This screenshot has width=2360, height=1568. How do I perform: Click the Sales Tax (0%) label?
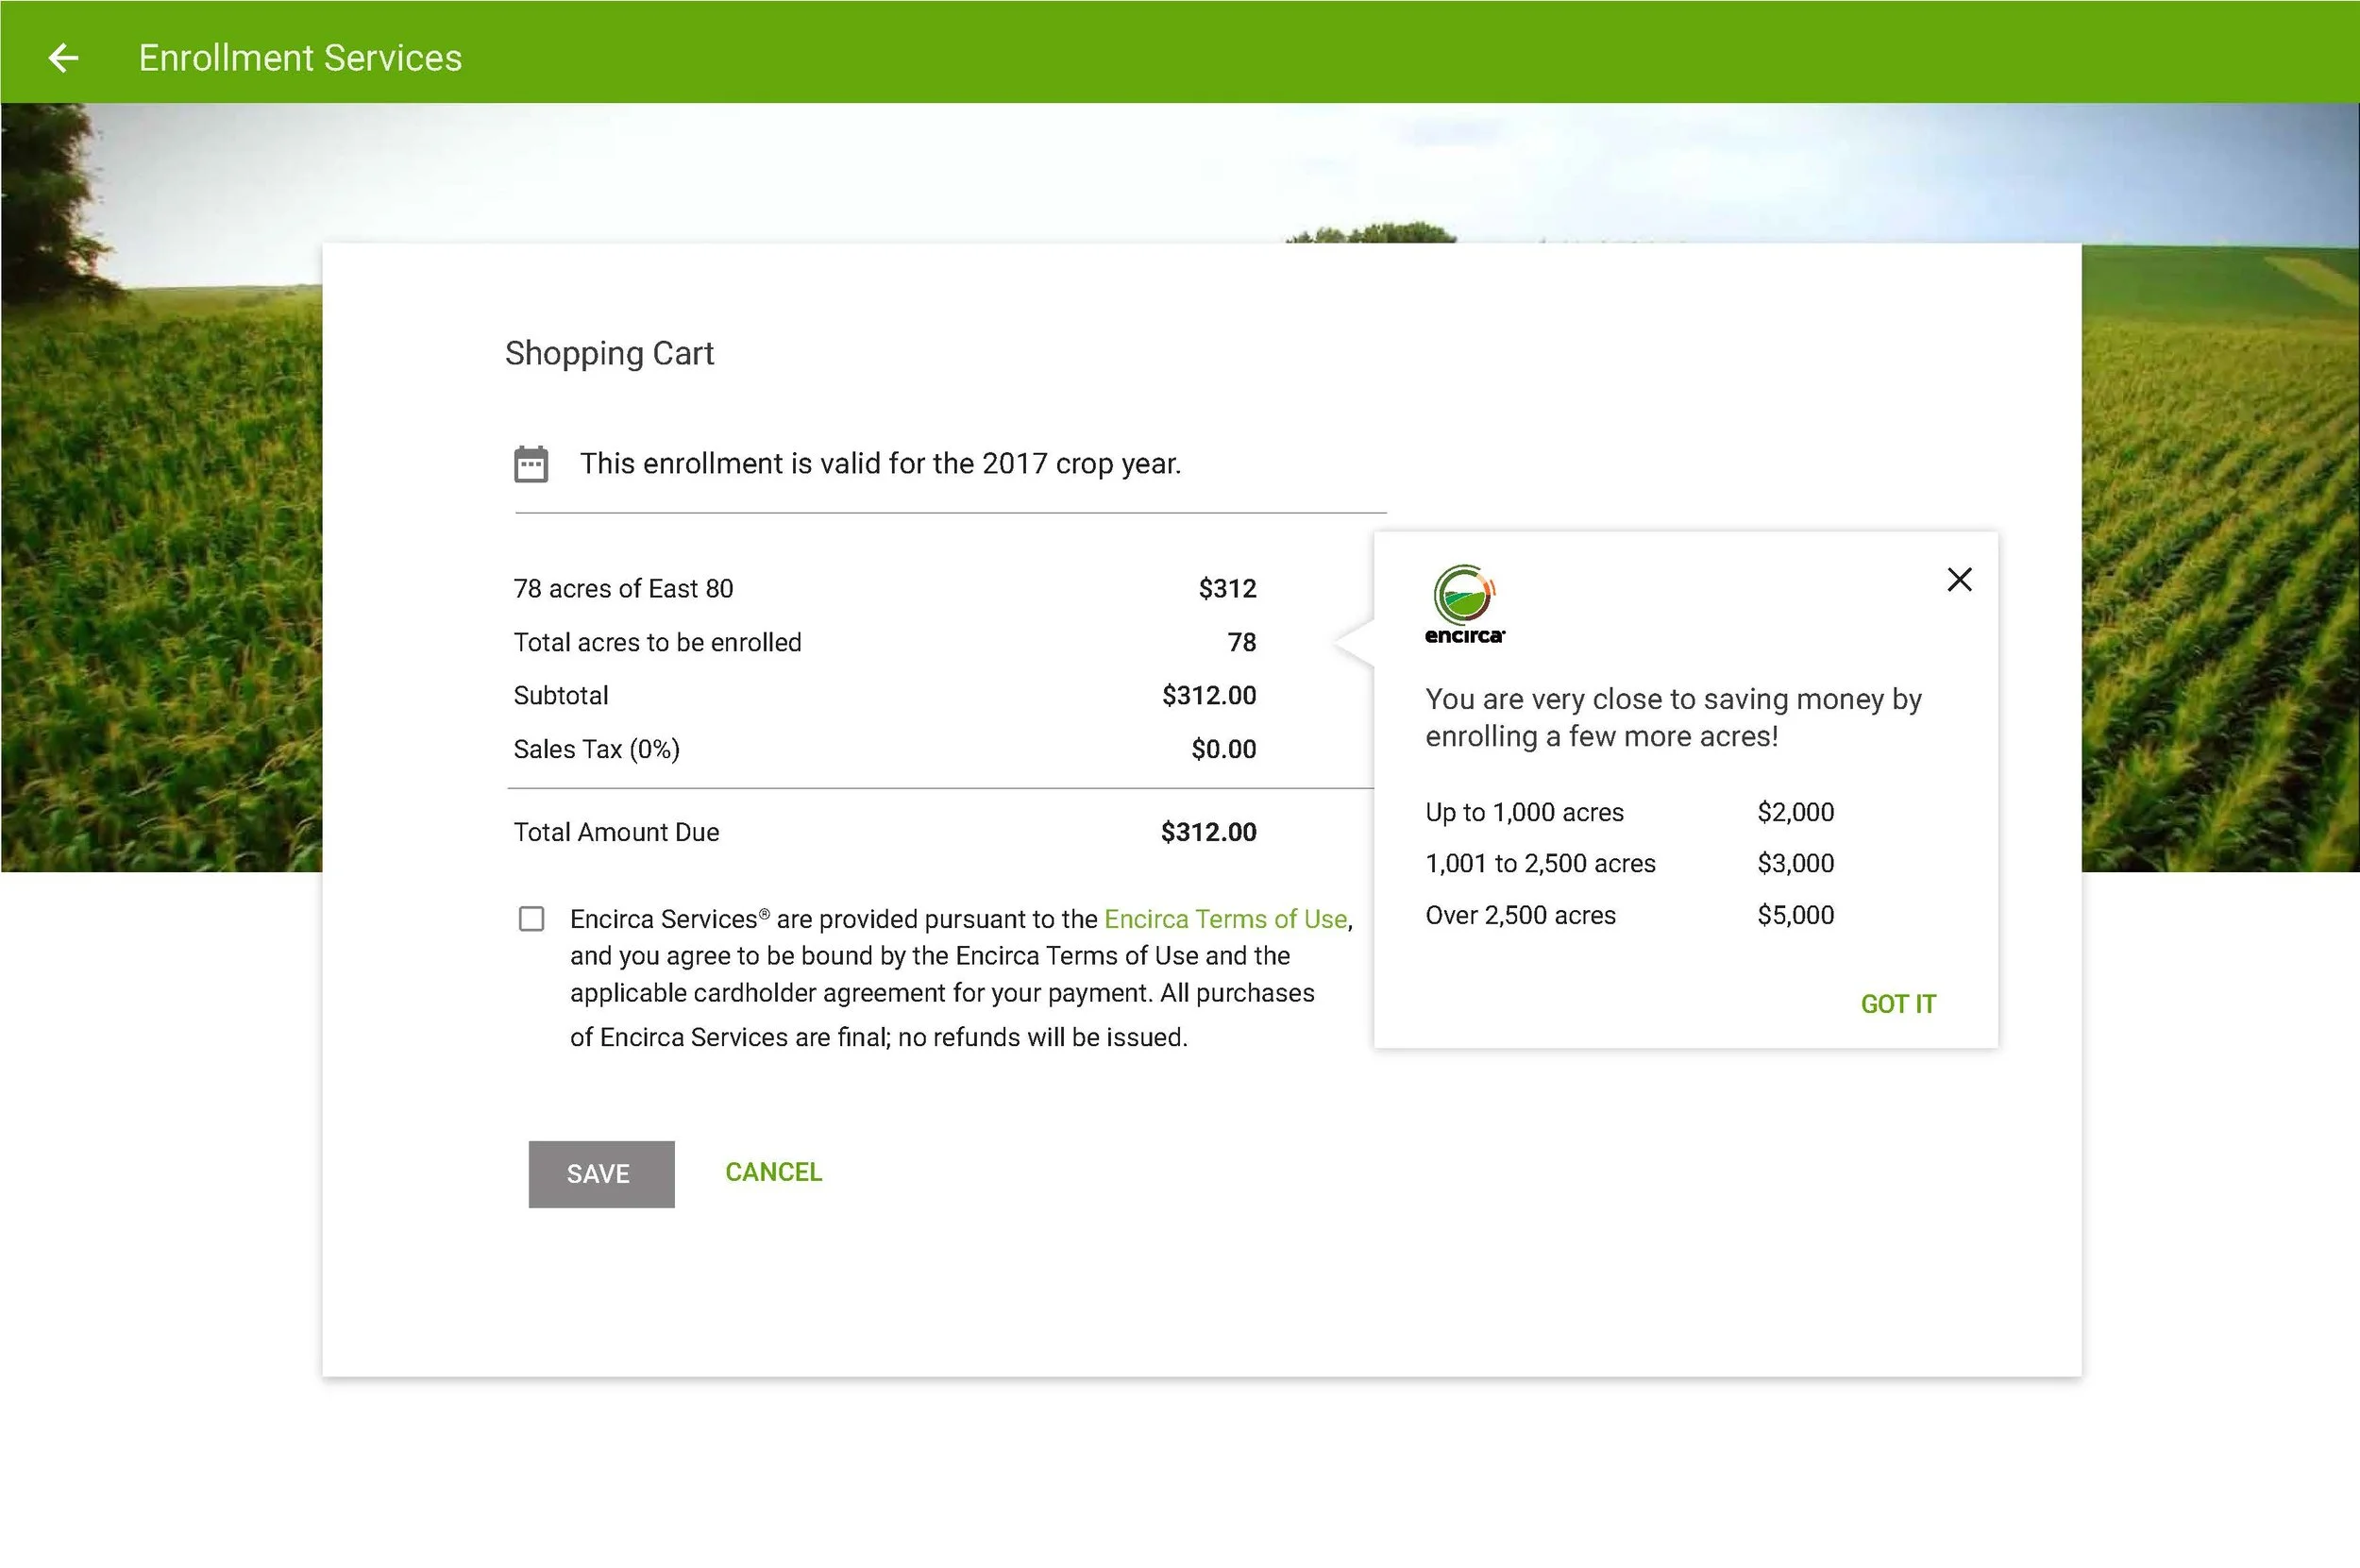pyautogui.click(x=596, y=749)
